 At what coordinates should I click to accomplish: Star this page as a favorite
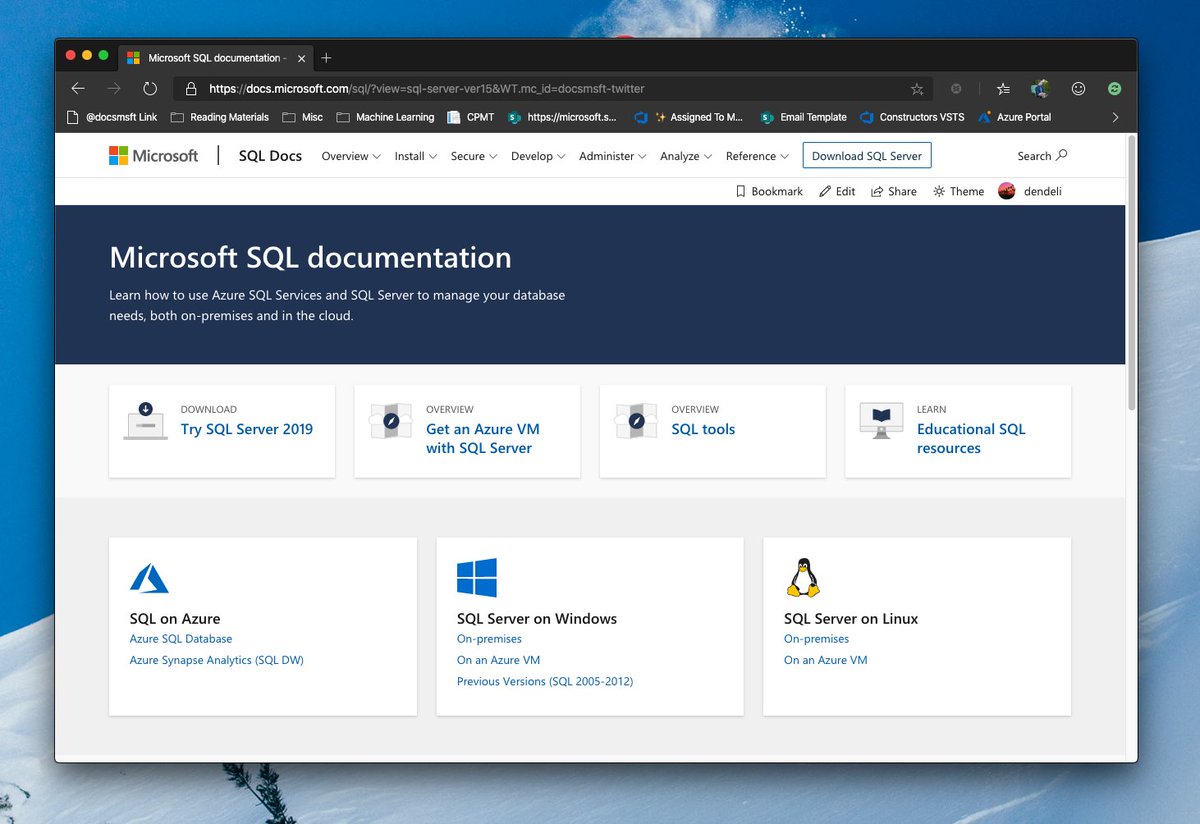pos(917,88)
